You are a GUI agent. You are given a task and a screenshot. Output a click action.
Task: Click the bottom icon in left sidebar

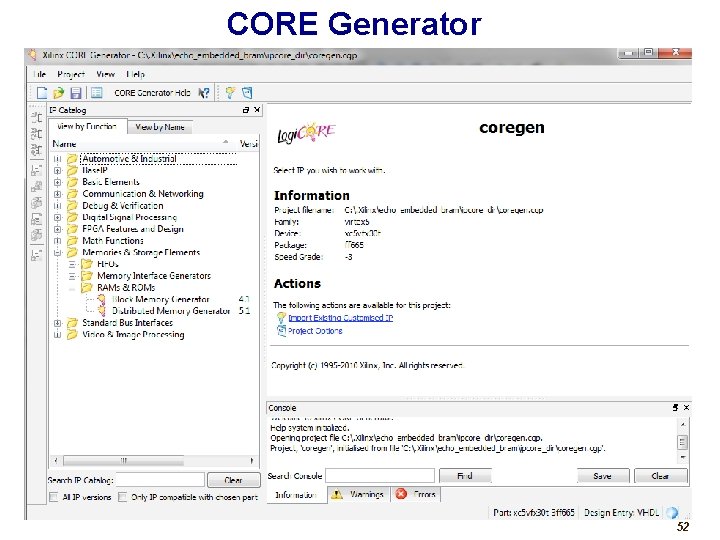pos(36,255)
